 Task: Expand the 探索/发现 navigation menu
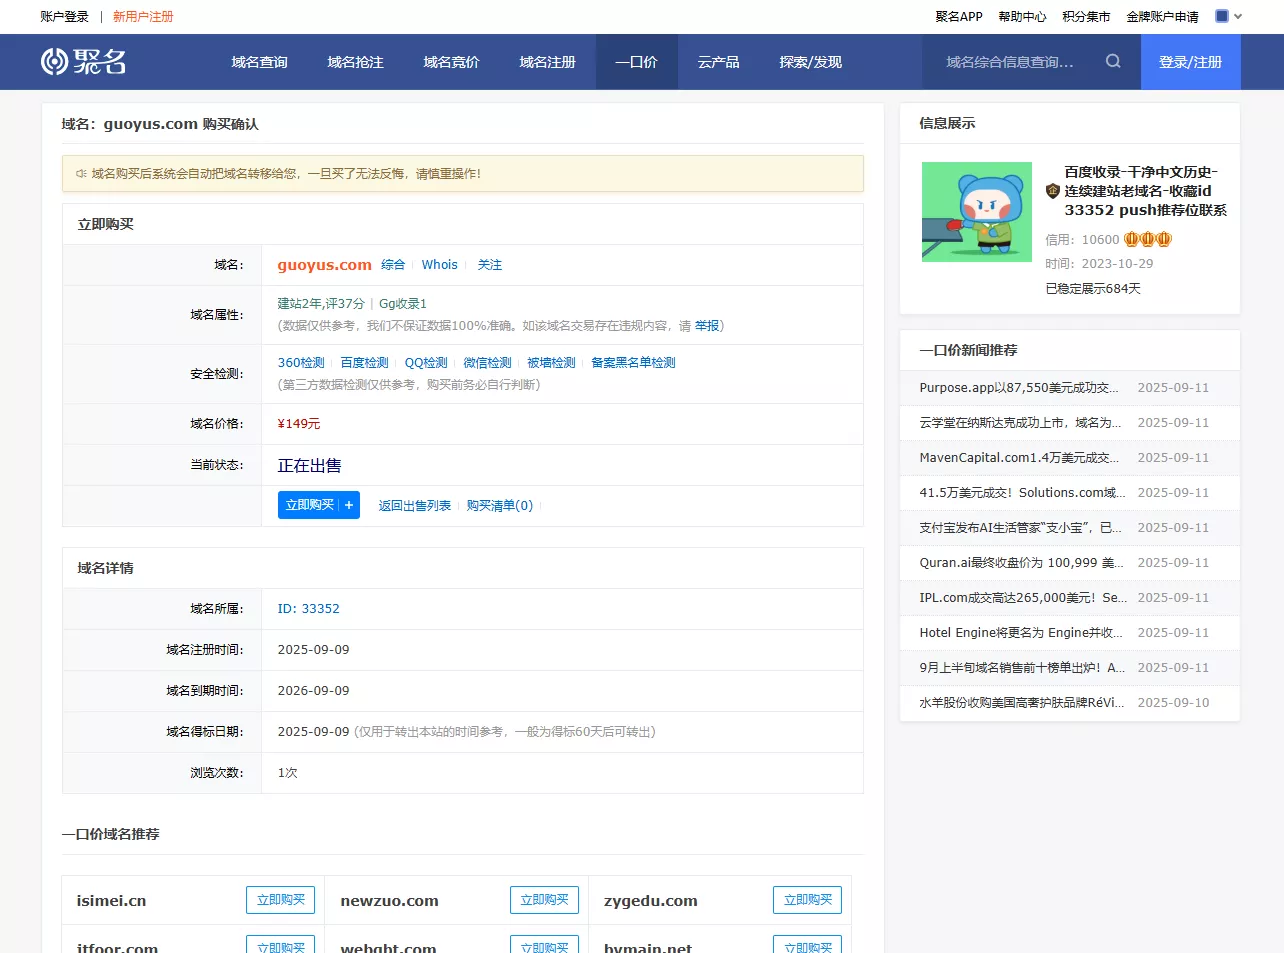tap(810, 62)
